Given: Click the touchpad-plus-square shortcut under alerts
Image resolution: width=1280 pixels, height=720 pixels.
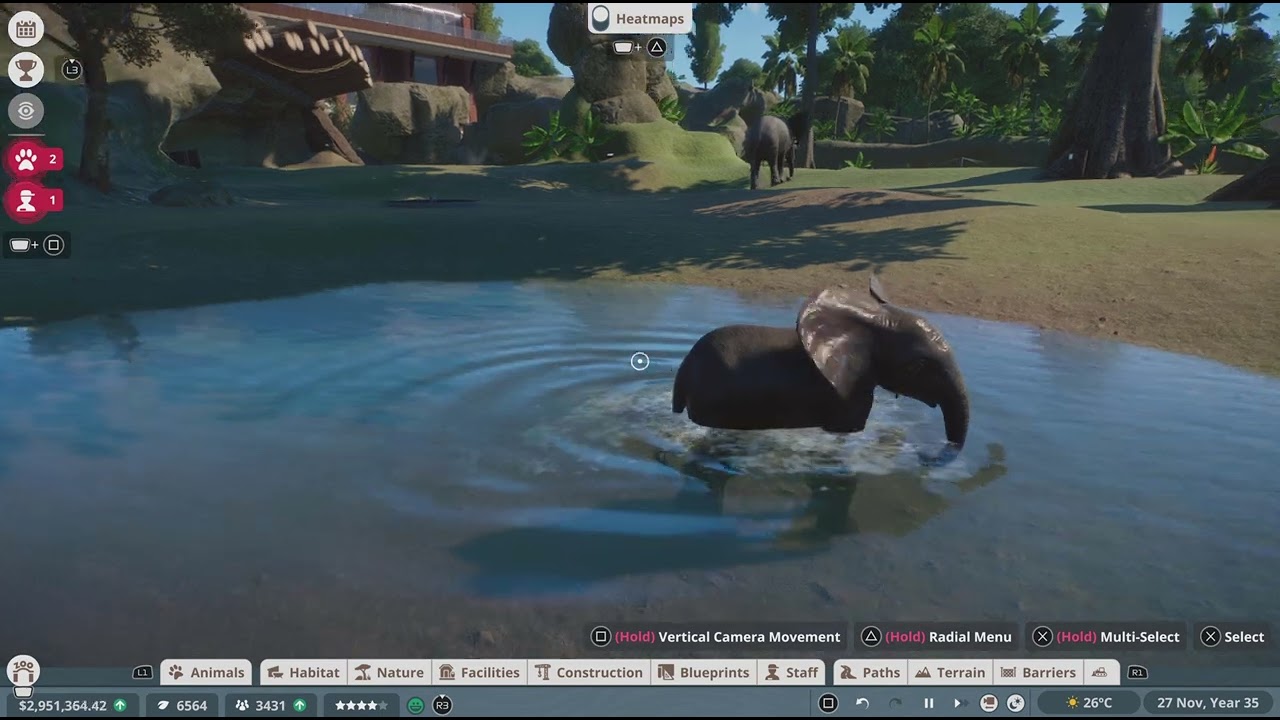Looking at the screenshot, I should click(x=37, y=245).
